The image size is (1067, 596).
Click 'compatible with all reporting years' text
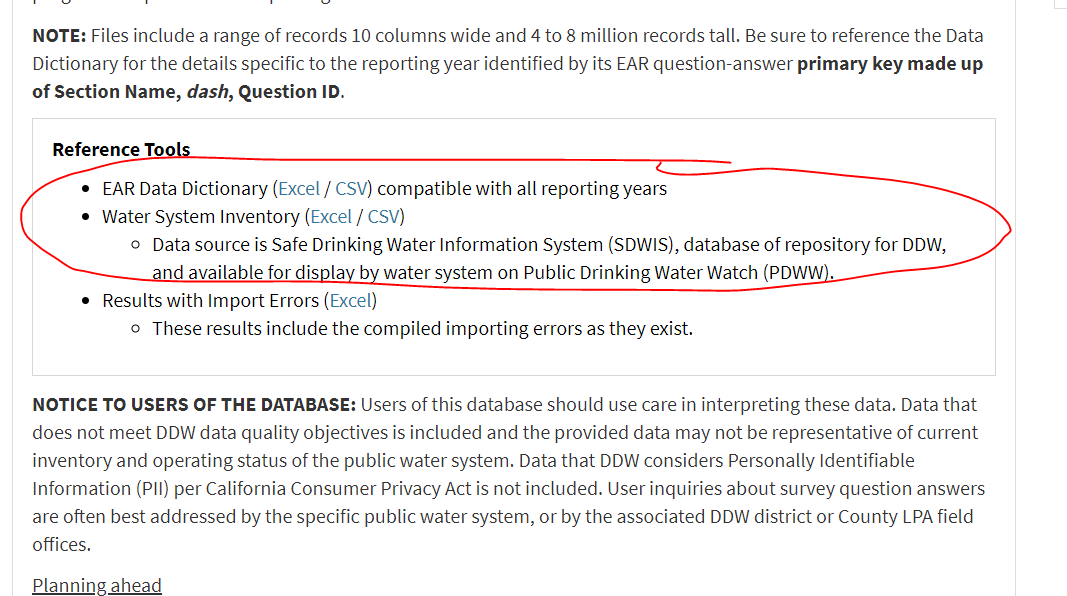[522, 188]
